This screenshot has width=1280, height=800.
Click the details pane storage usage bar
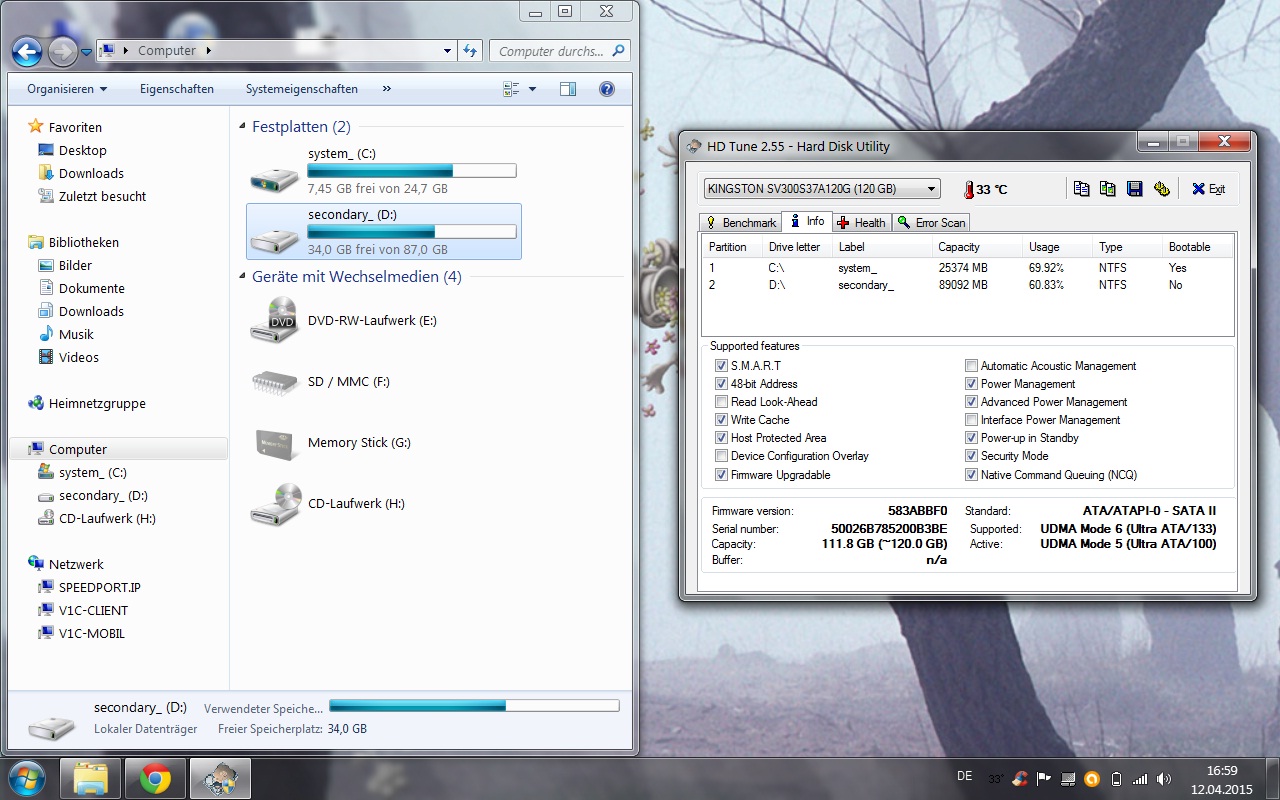pos(474,706)
